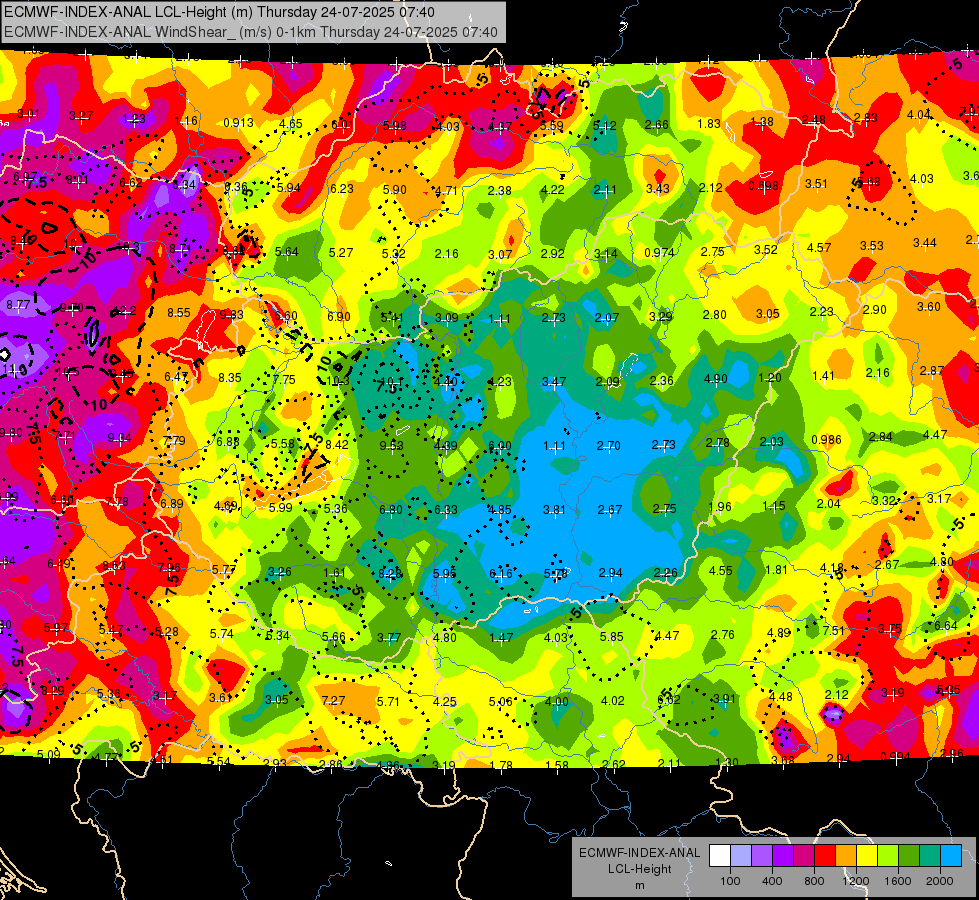
Task: Click the legend unit label 'm'
Action: 639,885
